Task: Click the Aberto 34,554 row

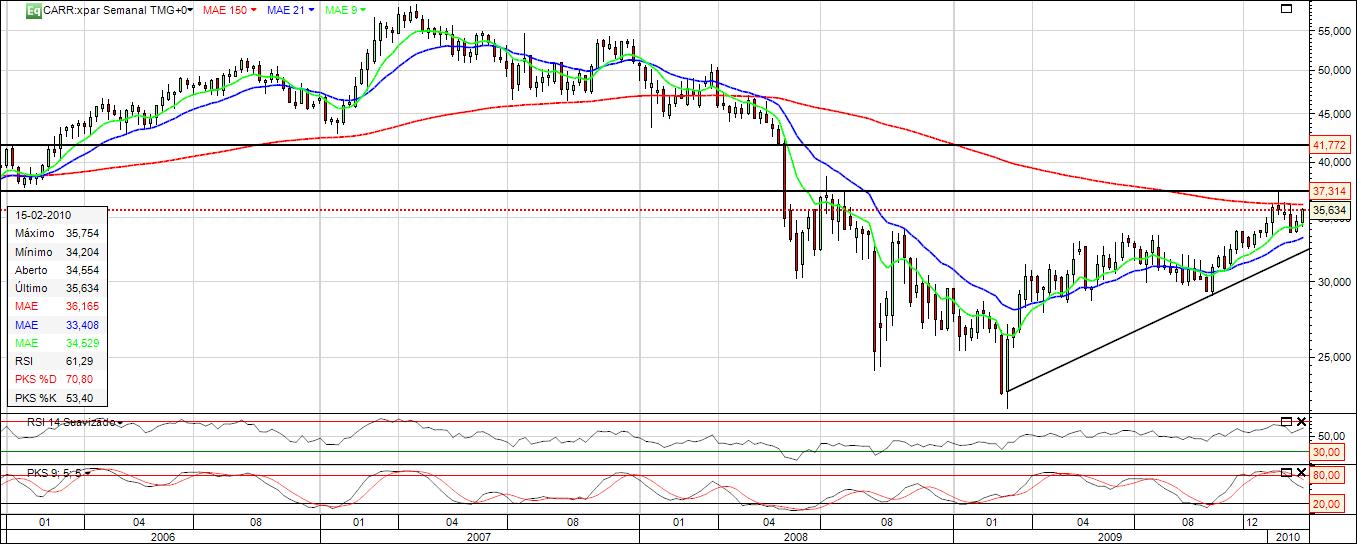Action: click(x=57, y=270)
